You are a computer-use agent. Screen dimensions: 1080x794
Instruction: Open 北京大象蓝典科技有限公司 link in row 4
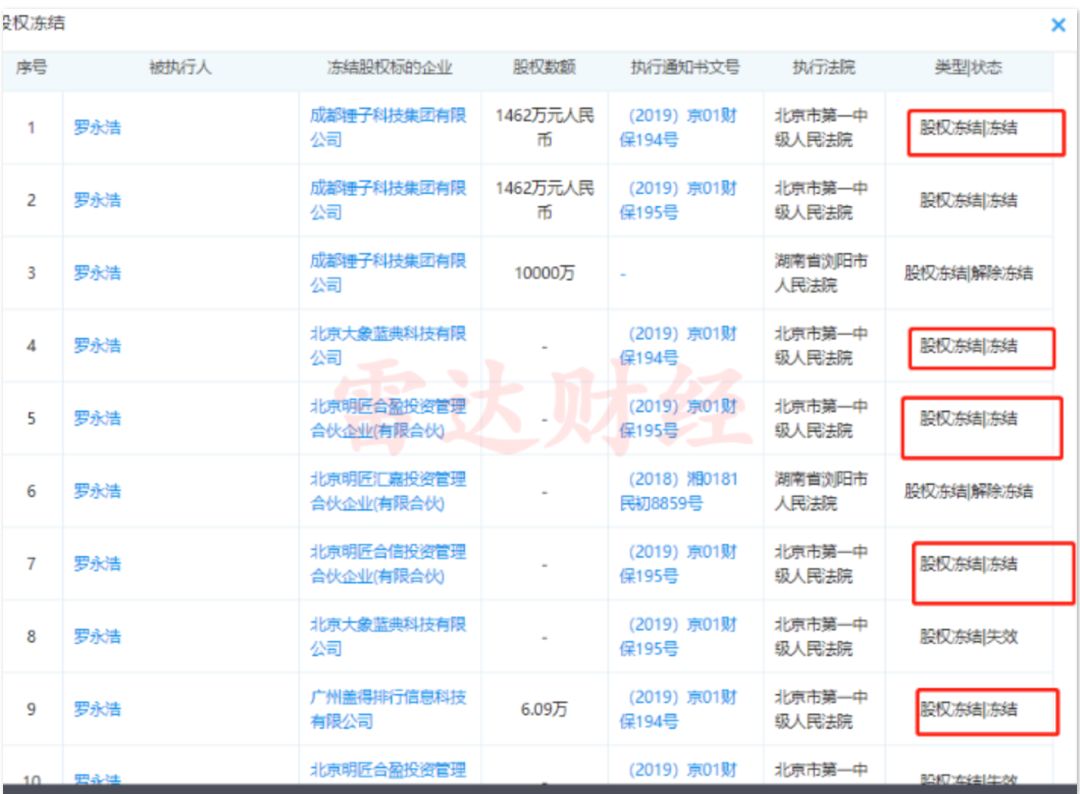click(388, 346)
